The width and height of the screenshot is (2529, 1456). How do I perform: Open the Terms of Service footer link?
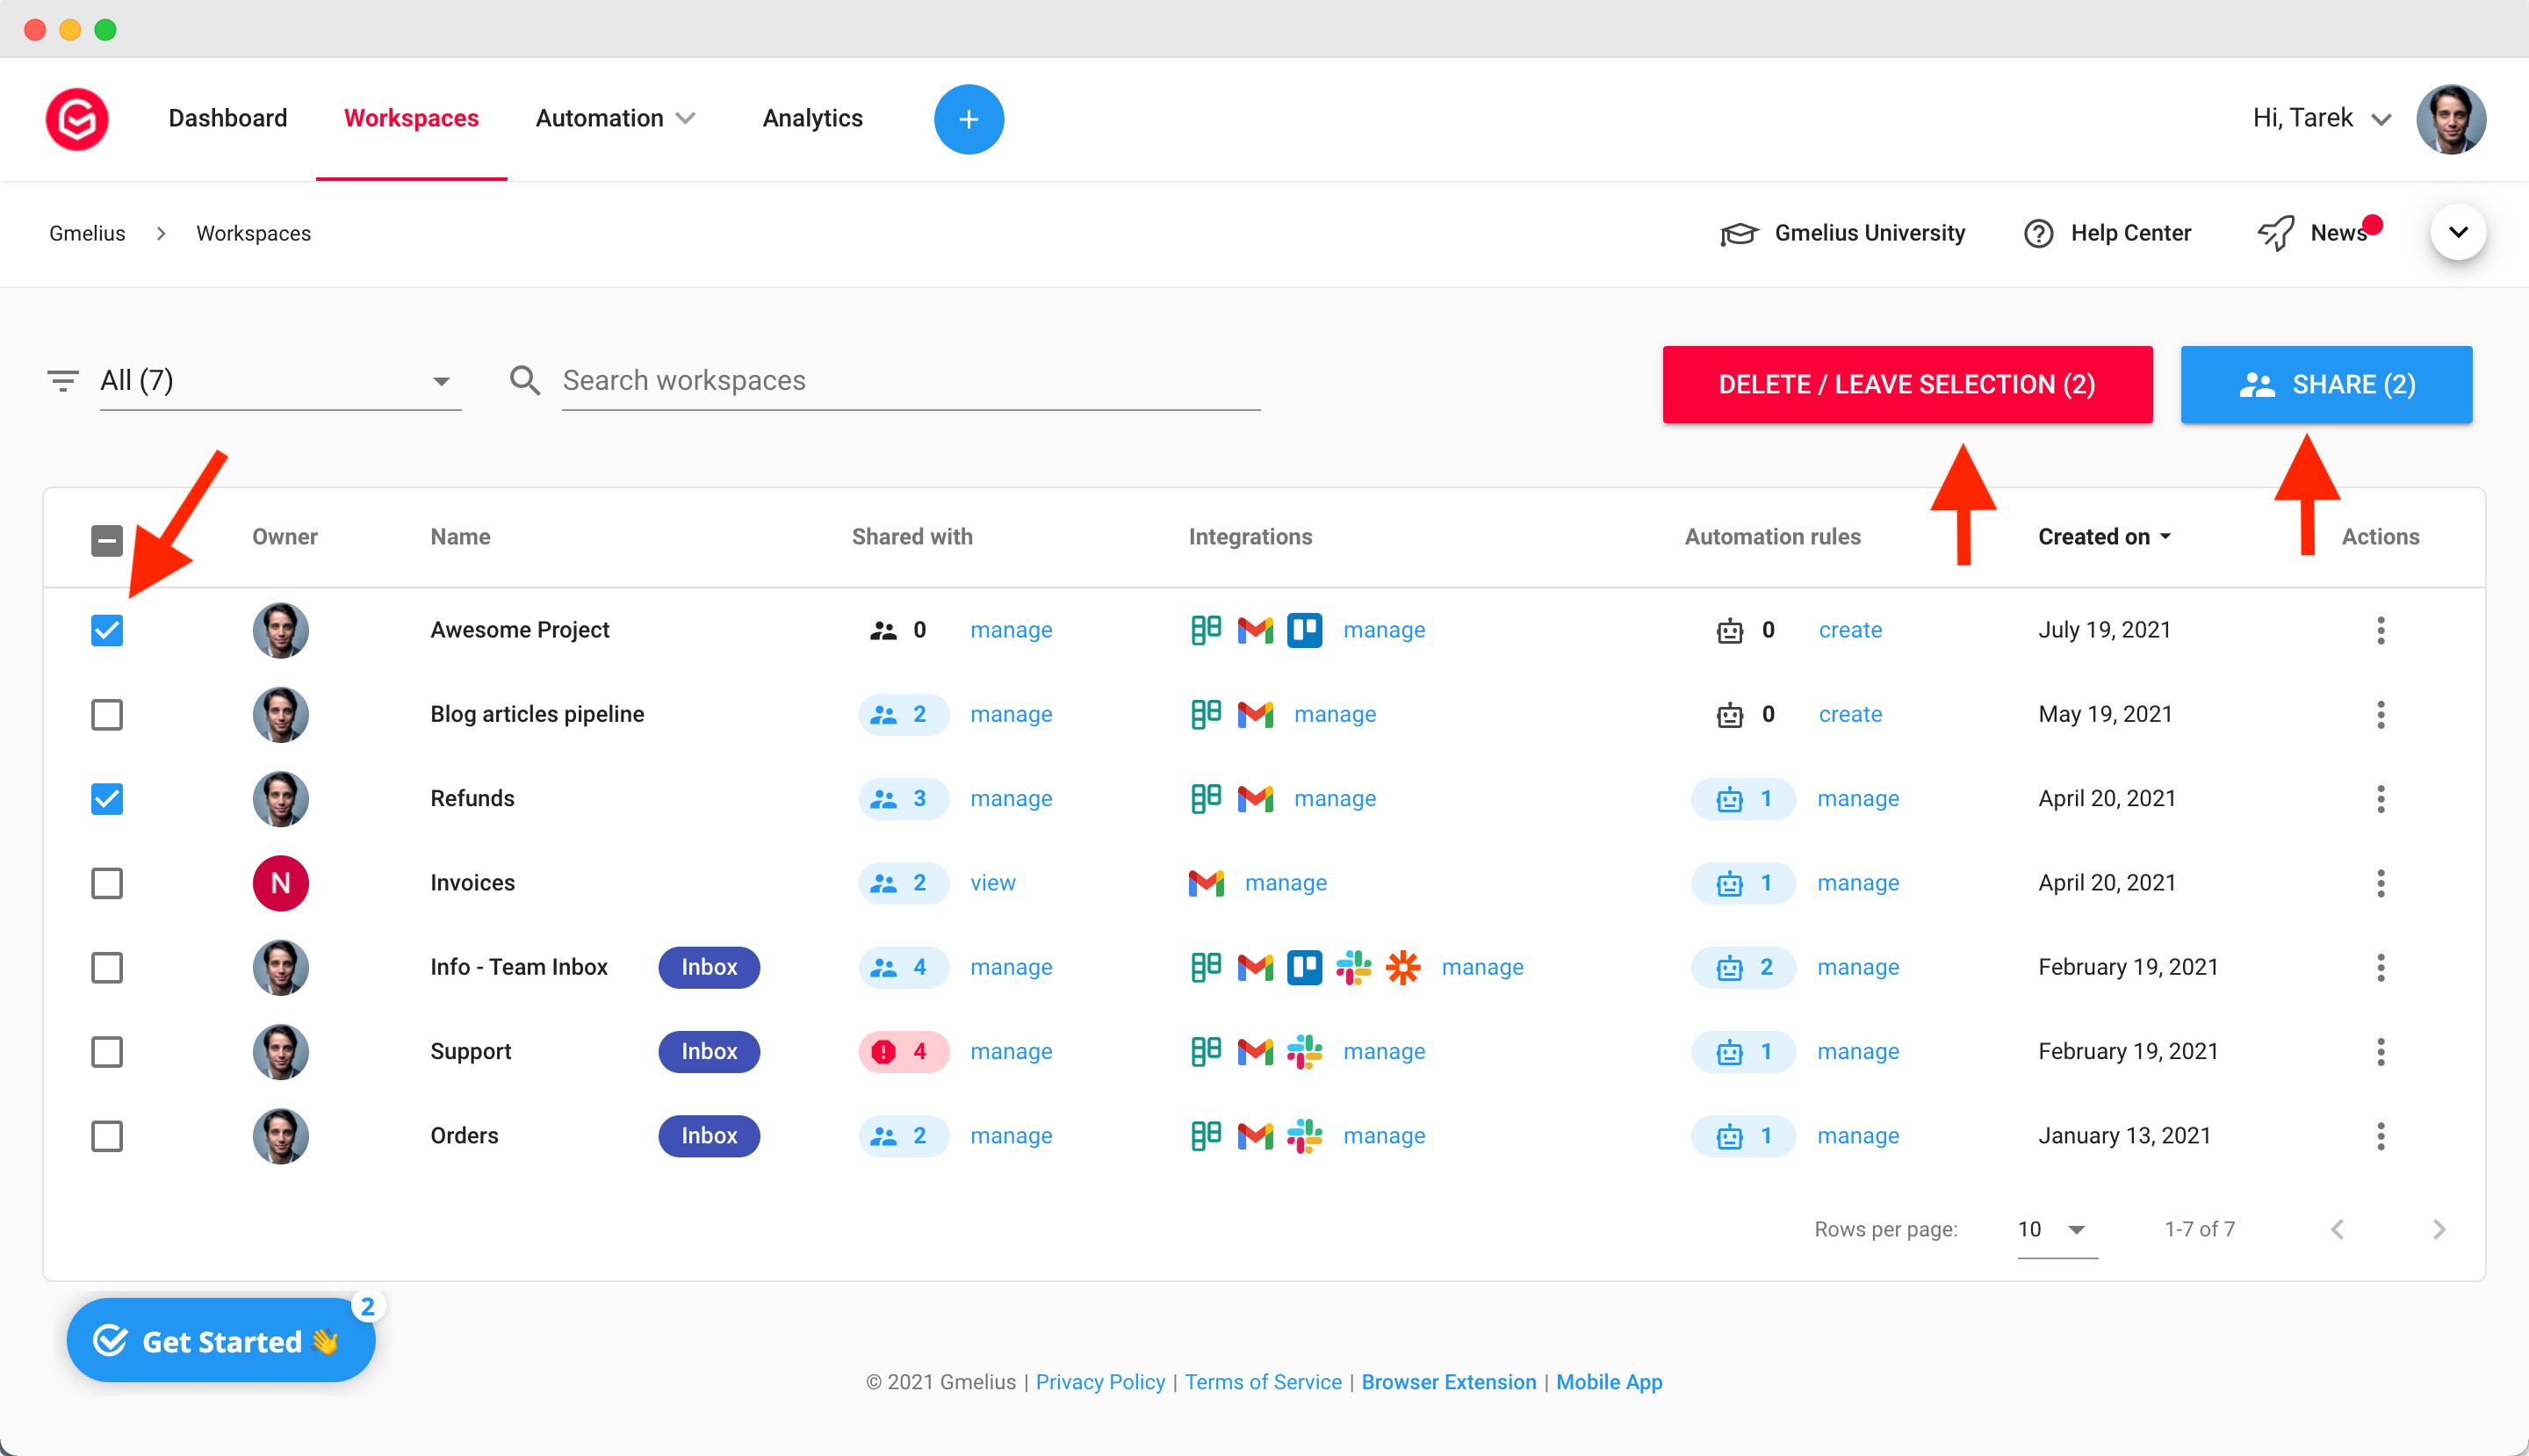1263,1382
